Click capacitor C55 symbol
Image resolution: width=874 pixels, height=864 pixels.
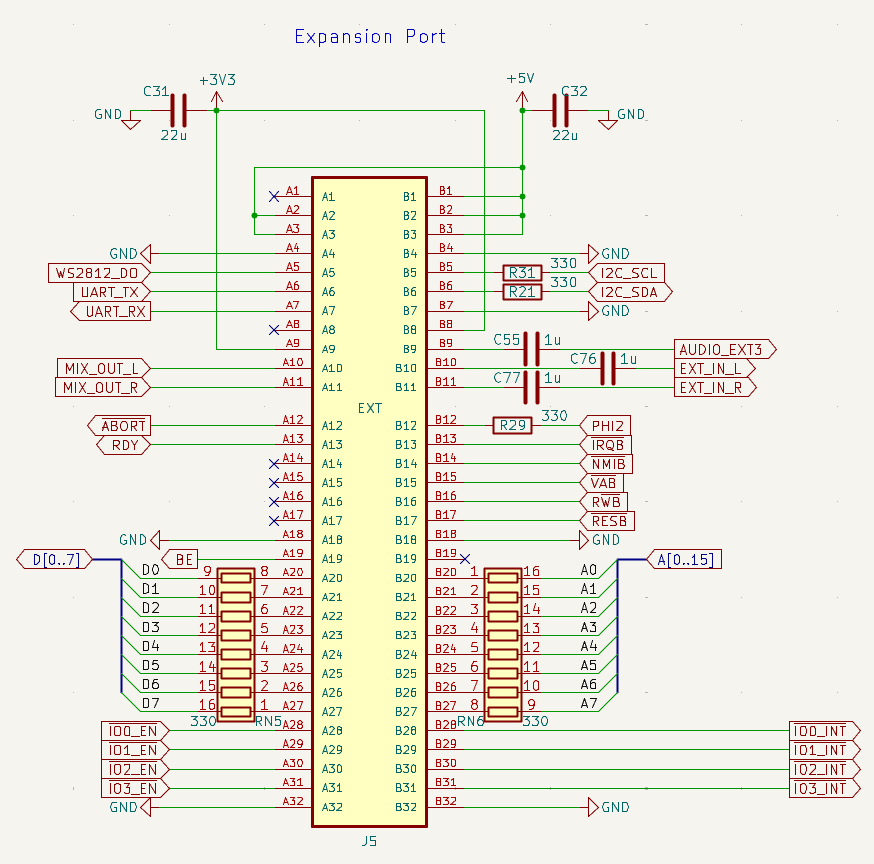coord(533,349)
